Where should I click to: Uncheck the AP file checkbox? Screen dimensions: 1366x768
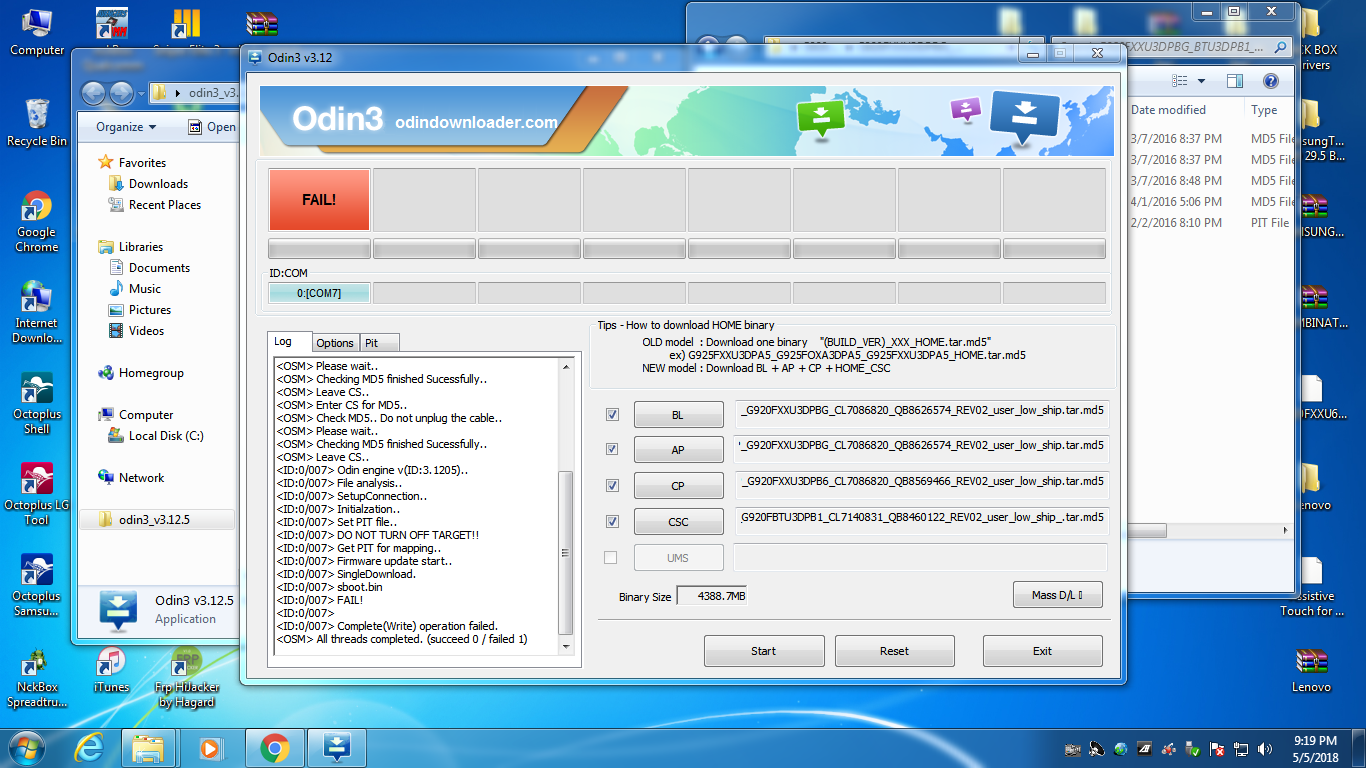click(612, 450)
